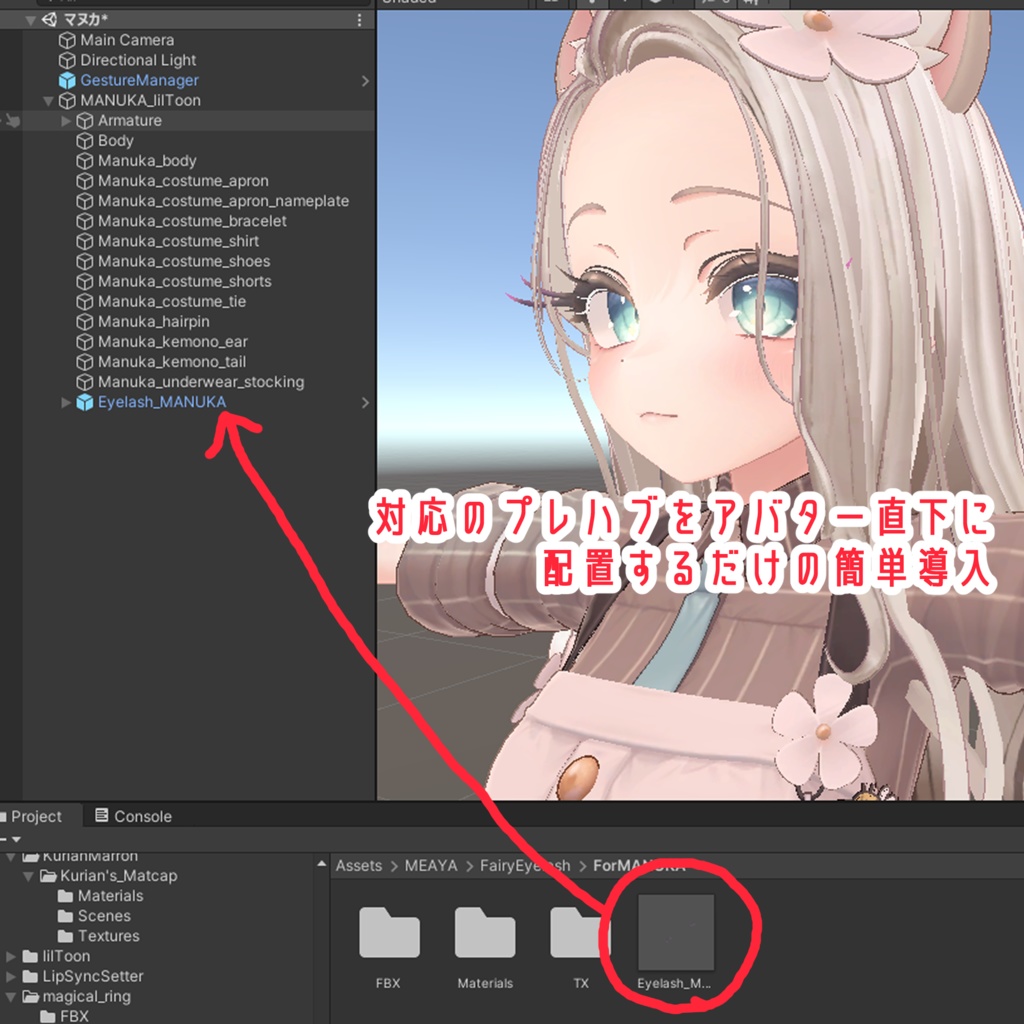Select Manuka_costume_shirt object
The image size is (1024, 1024).
[178, 242]
